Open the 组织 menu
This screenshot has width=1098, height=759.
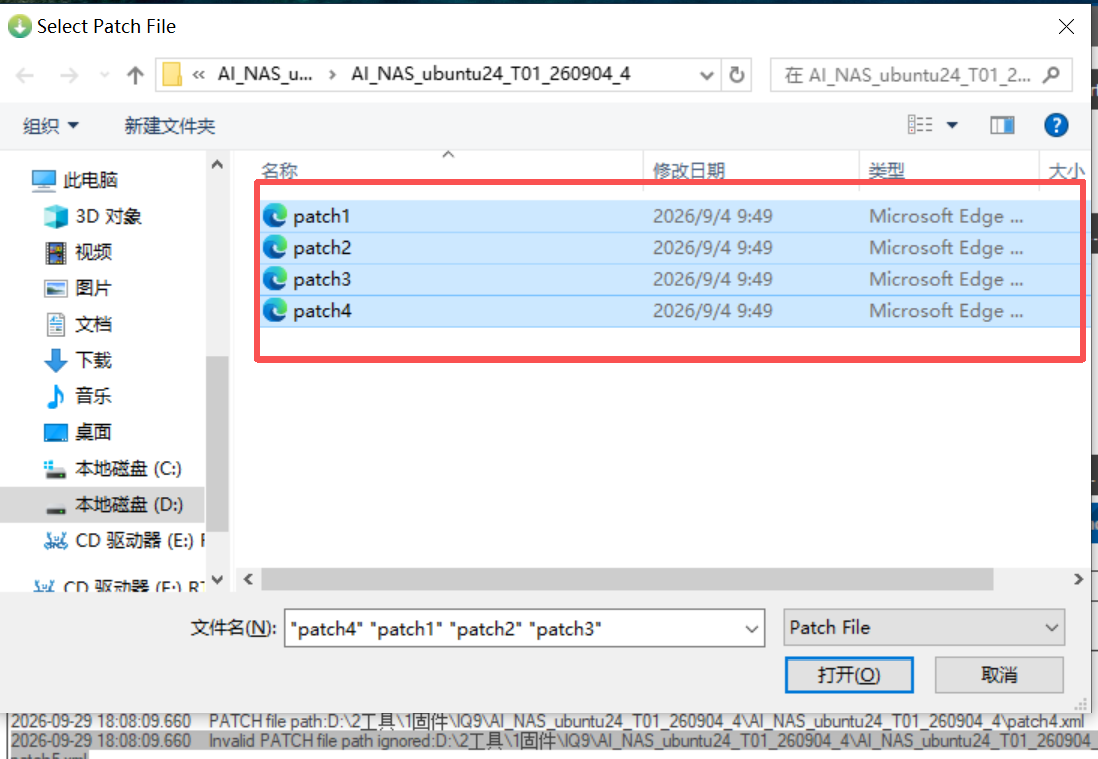point(50,126)
